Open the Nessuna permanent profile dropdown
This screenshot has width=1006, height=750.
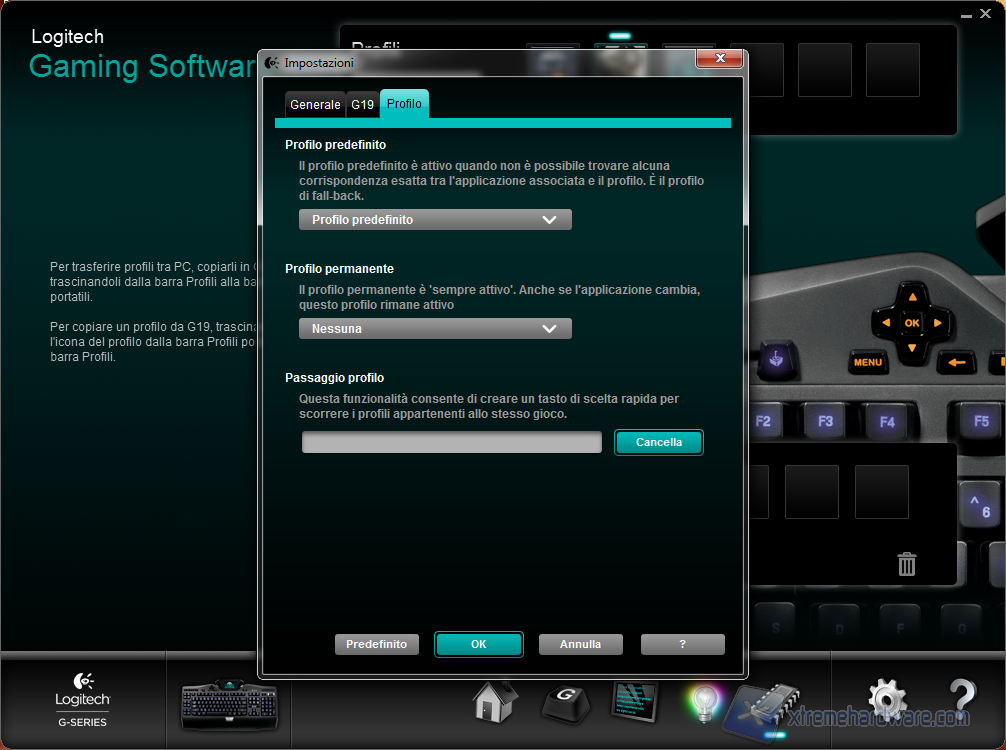(x=435, y=329)
